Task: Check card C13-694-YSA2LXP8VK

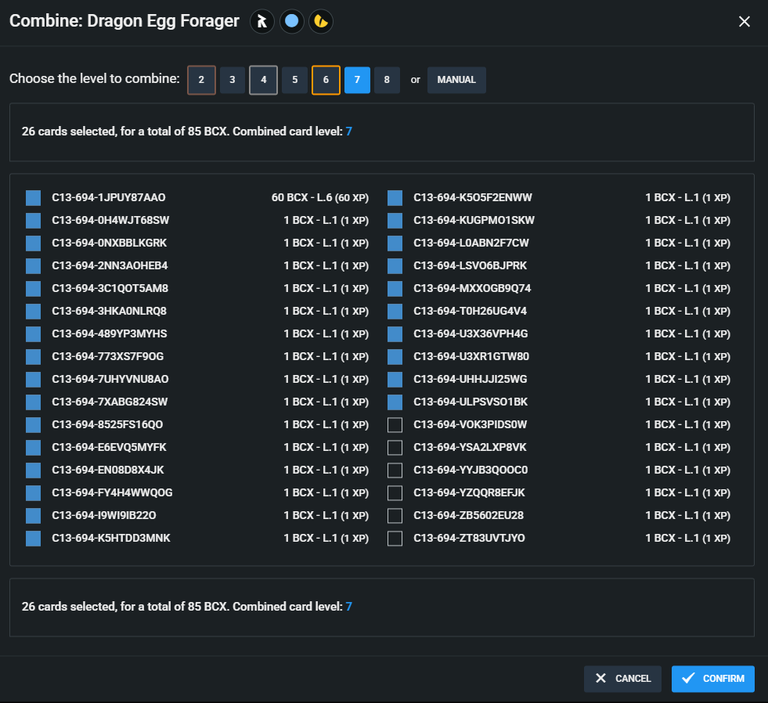Action: 395,447
